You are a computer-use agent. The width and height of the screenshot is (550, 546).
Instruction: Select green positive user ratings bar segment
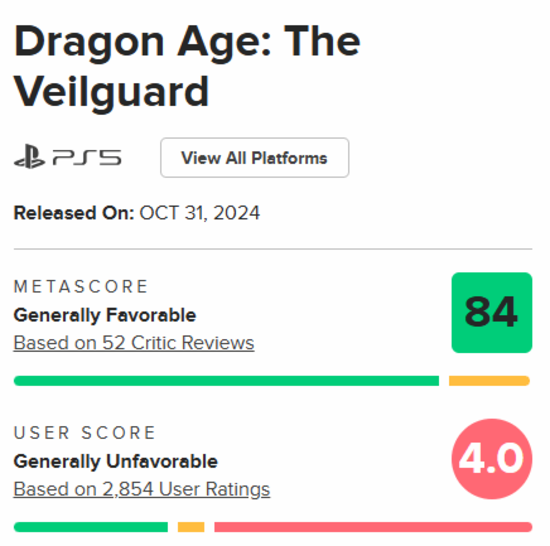91,527
